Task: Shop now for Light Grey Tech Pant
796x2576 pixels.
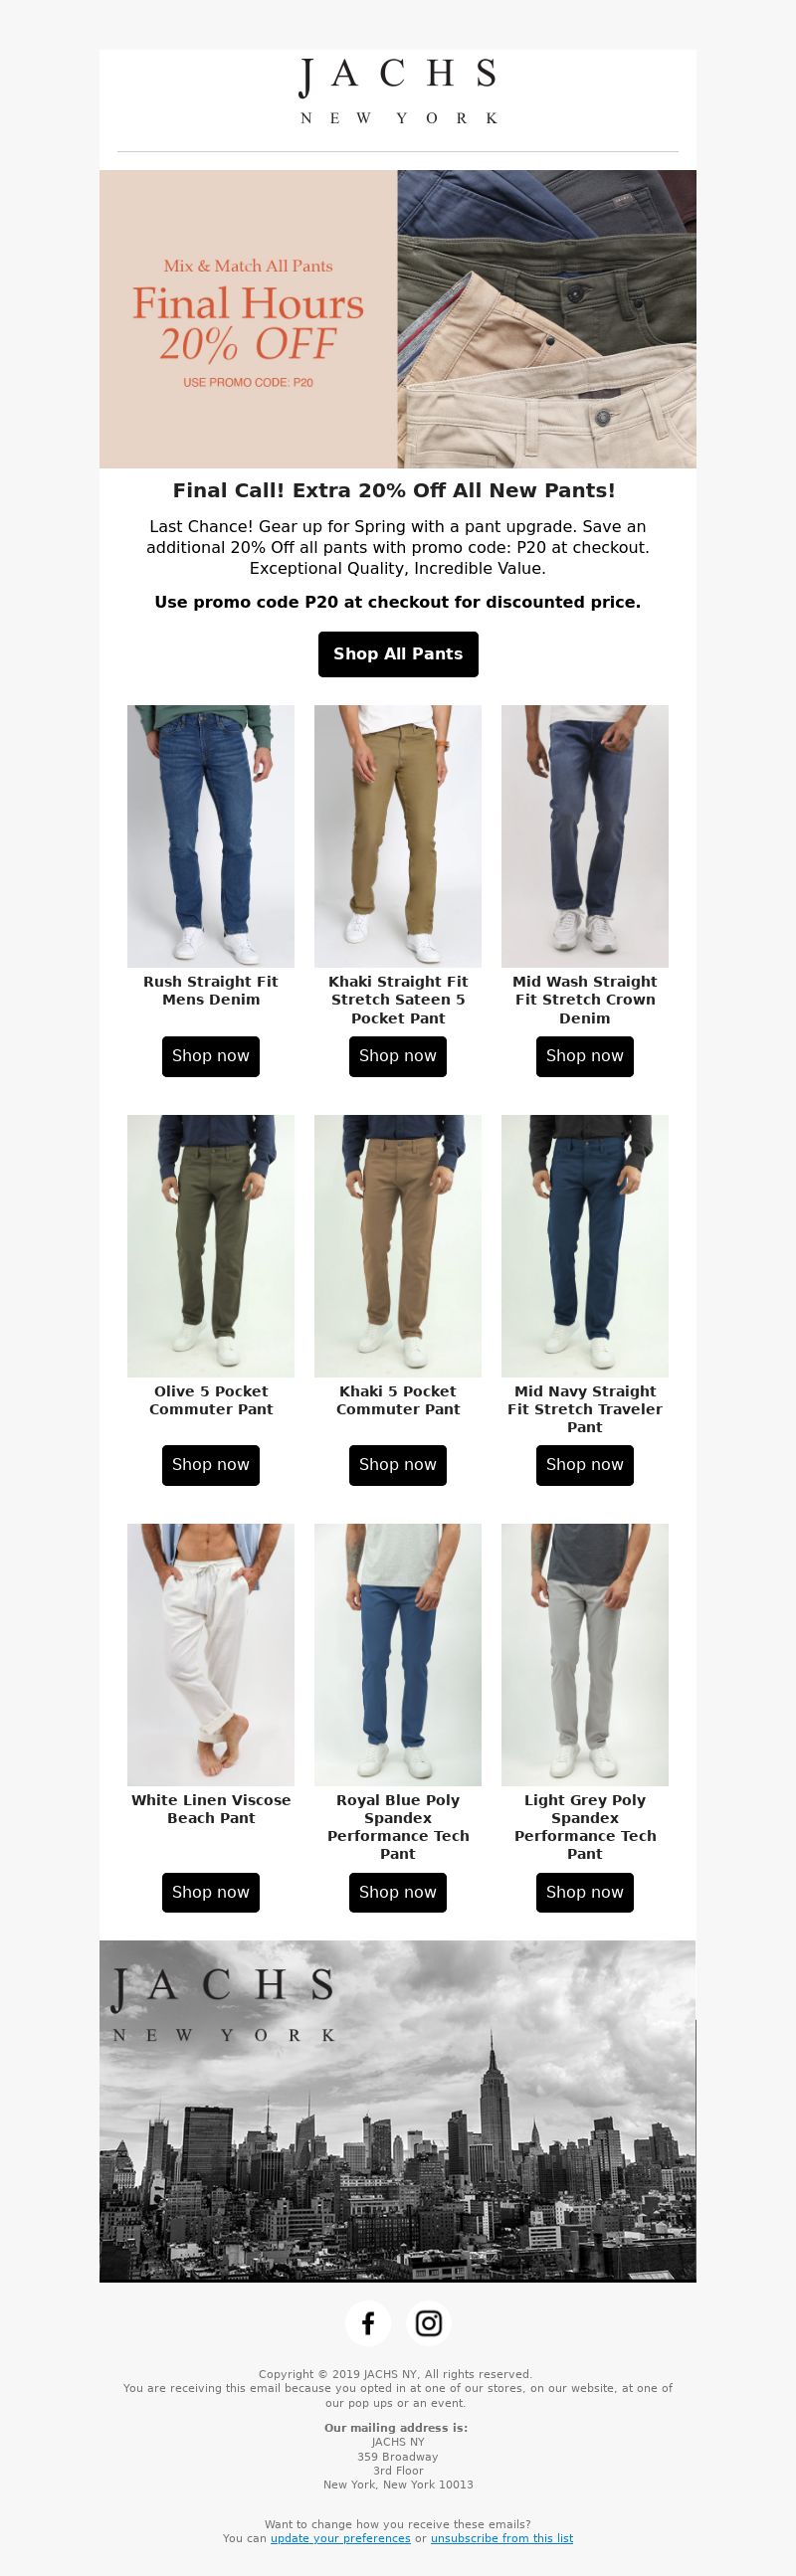Action: point(585,1892)
